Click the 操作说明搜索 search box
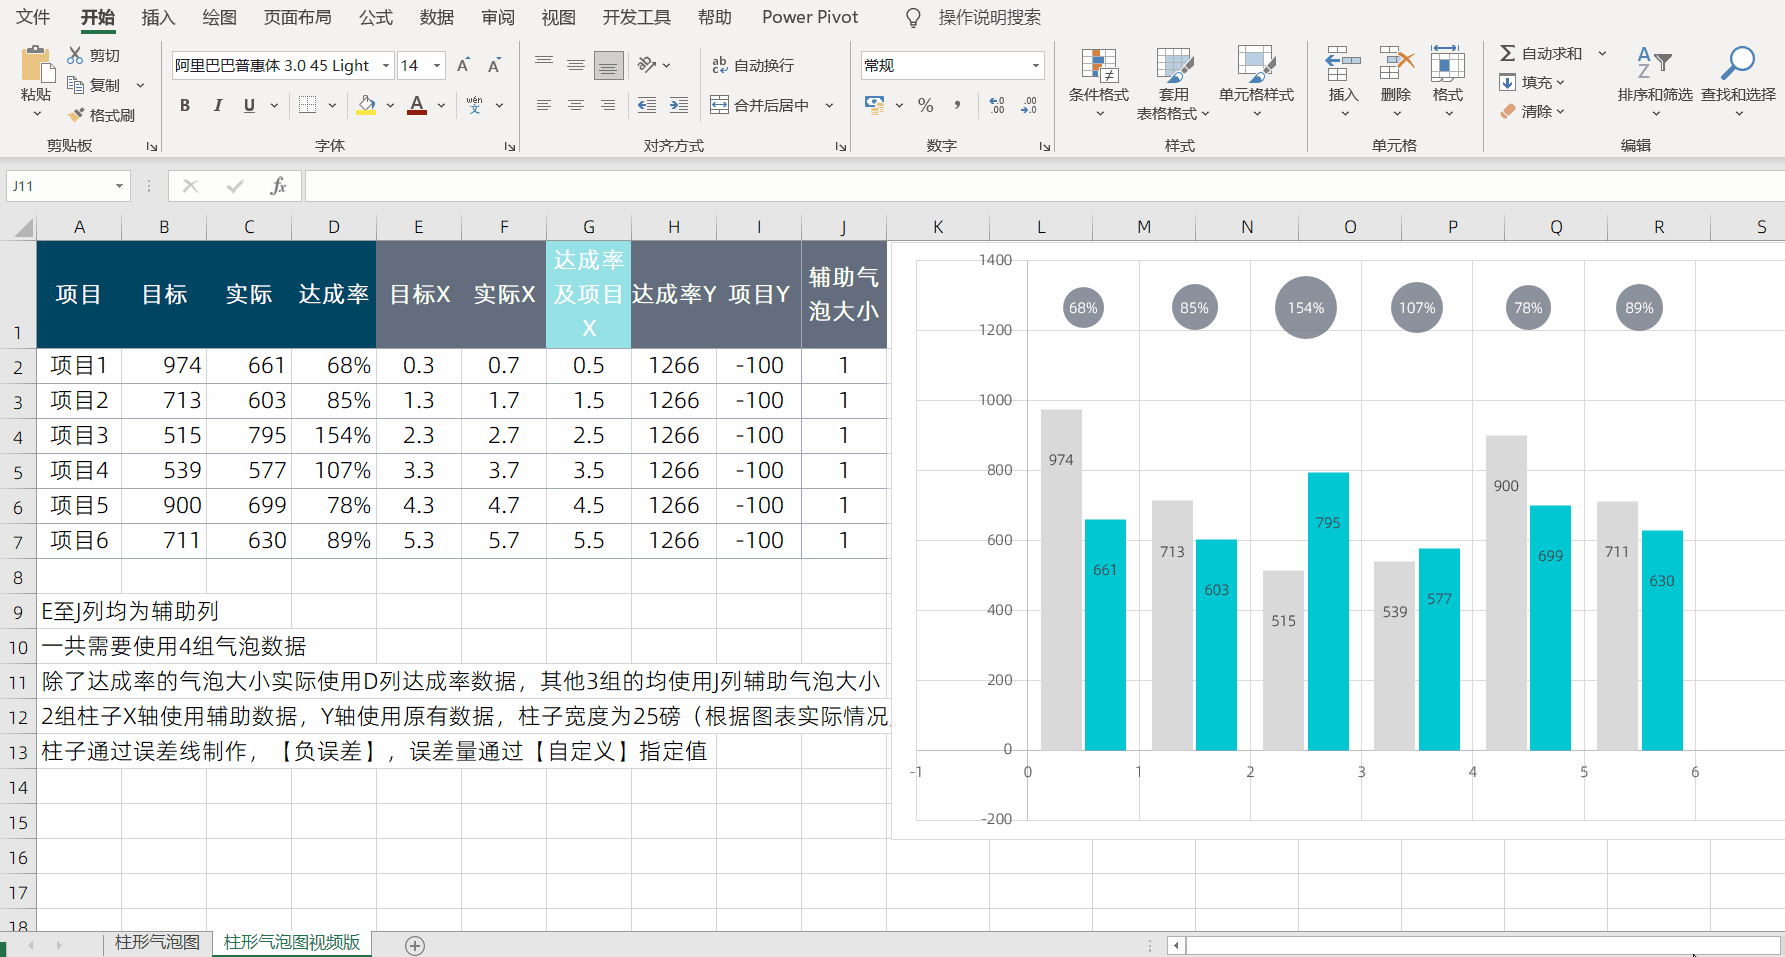The image size is (1785, 957). pos(989,17)
